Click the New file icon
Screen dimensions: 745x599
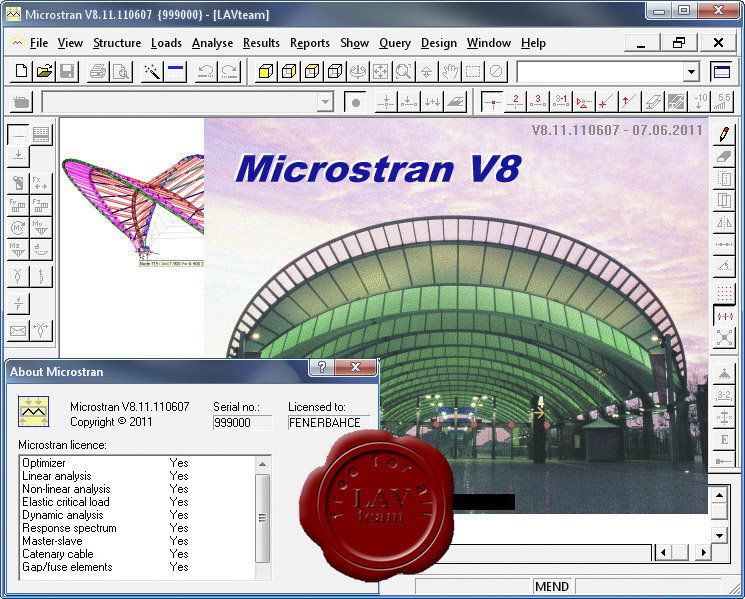tap(21, 72)
